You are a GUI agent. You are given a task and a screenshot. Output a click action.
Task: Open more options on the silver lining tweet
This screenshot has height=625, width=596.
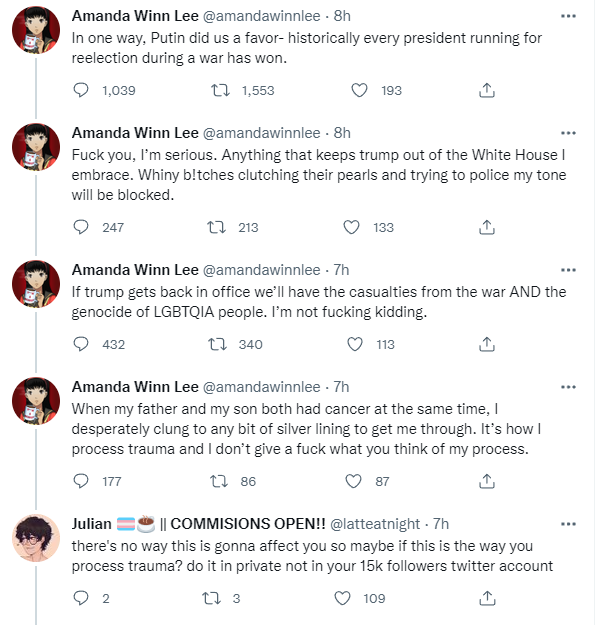pos(568,387)
